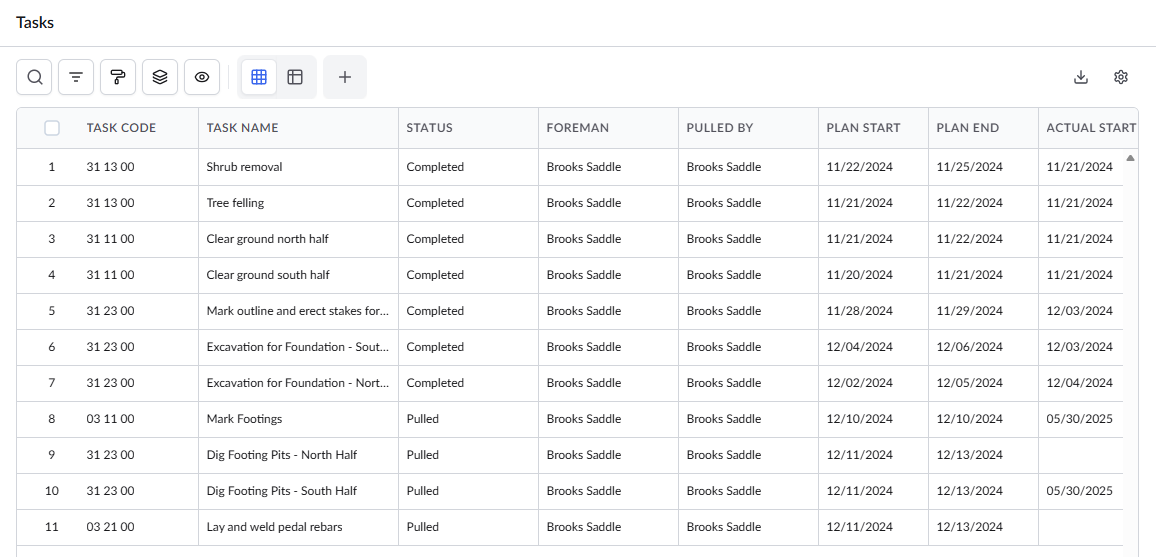The height and width of the screenshot is (557, 1156).
Task: Click actual start of Dig Footing Pits South
Action: tap(1079, 491)
